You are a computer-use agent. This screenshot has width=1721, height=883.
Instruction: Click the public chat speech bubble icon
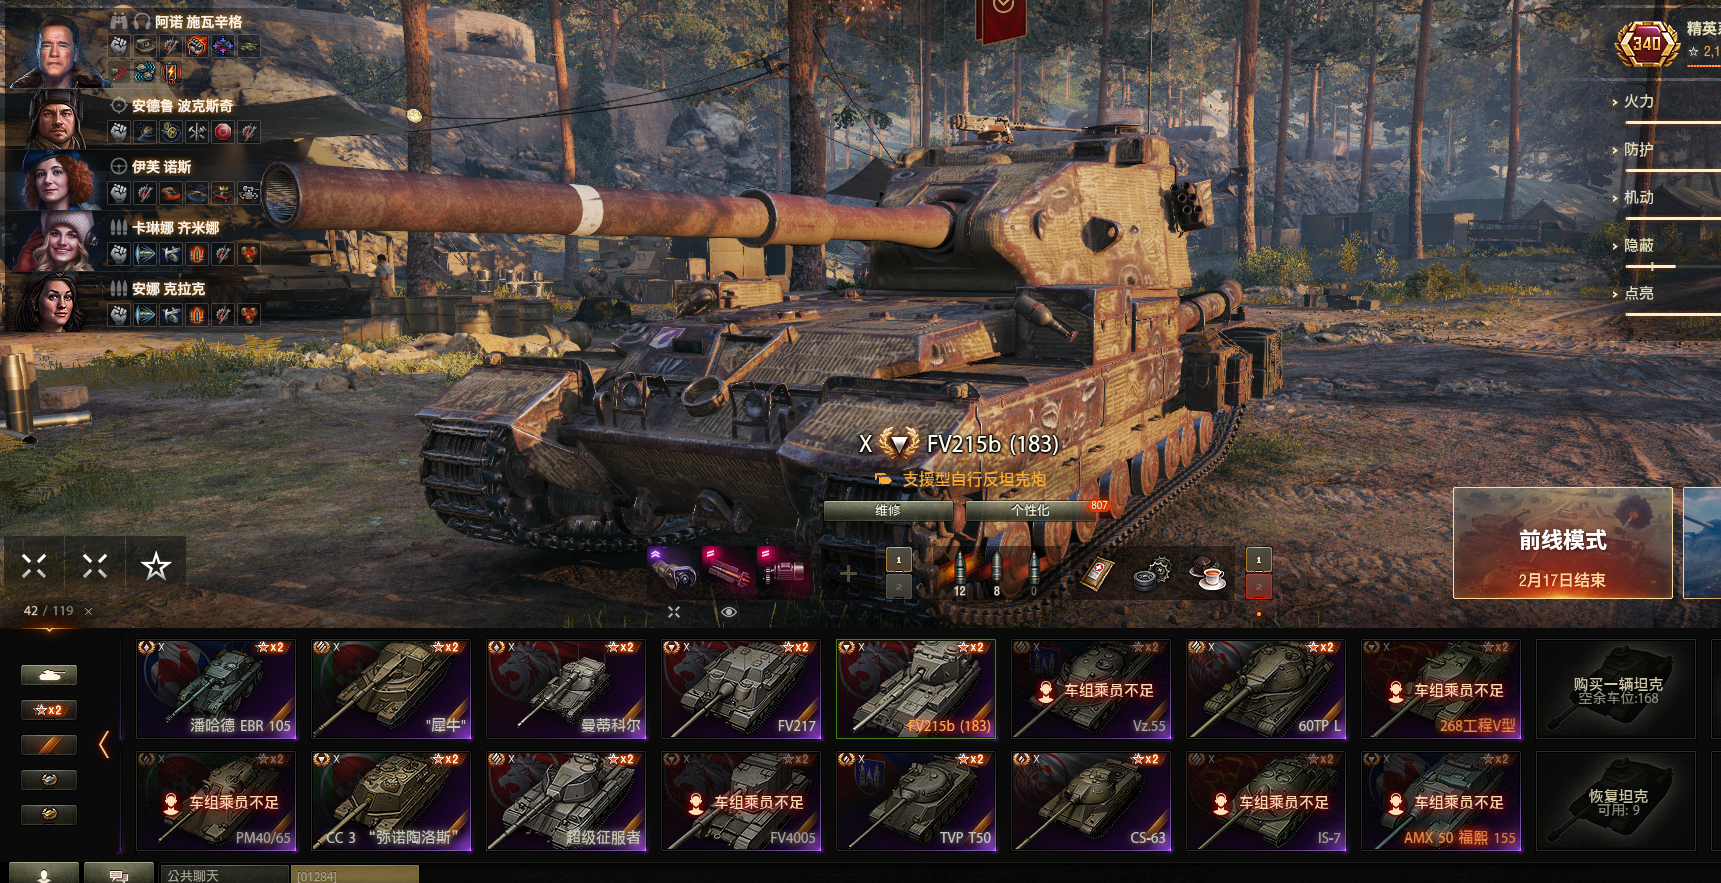[119, 875]
